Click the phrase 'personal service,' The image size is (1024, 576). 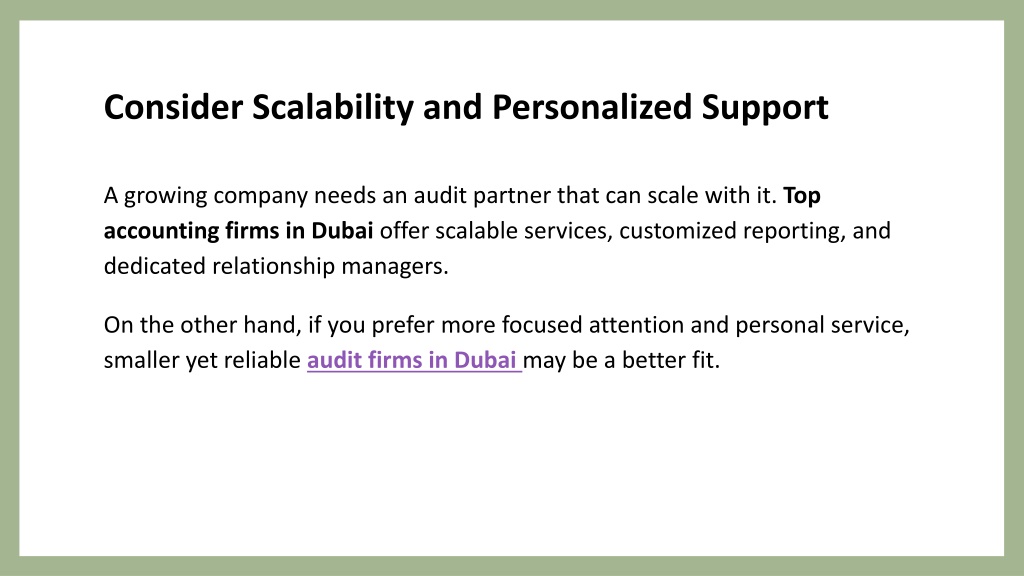coord(822,325)
